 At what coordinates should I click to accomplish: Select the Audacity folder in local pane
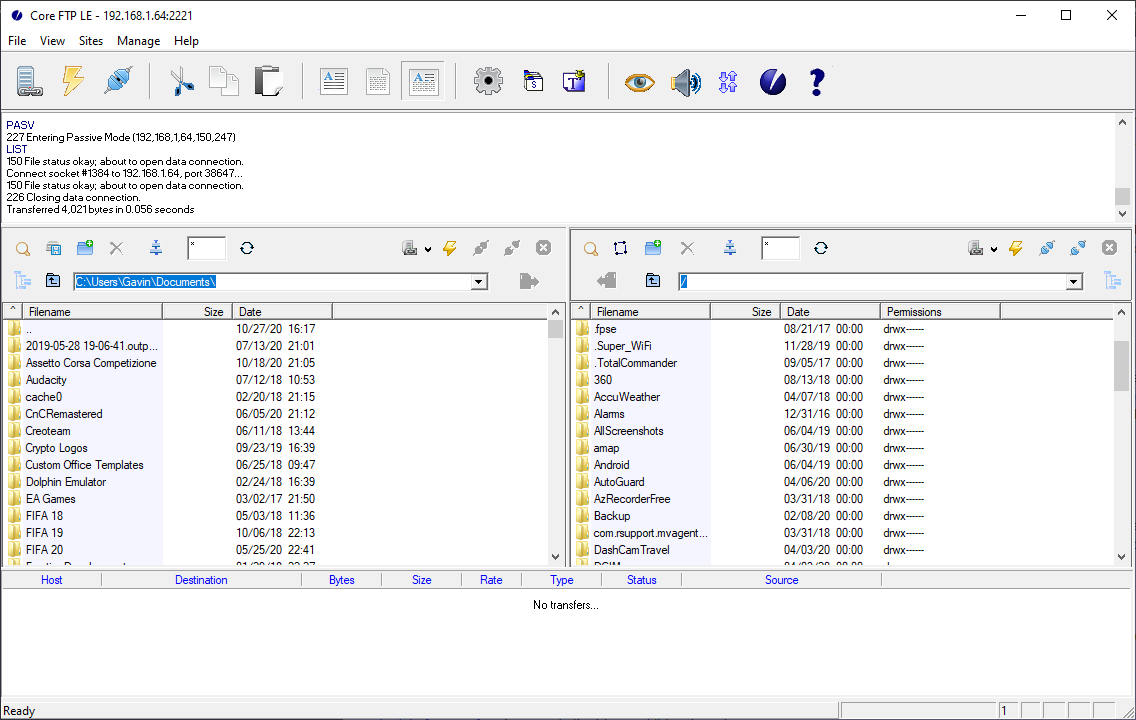(46, 380)
